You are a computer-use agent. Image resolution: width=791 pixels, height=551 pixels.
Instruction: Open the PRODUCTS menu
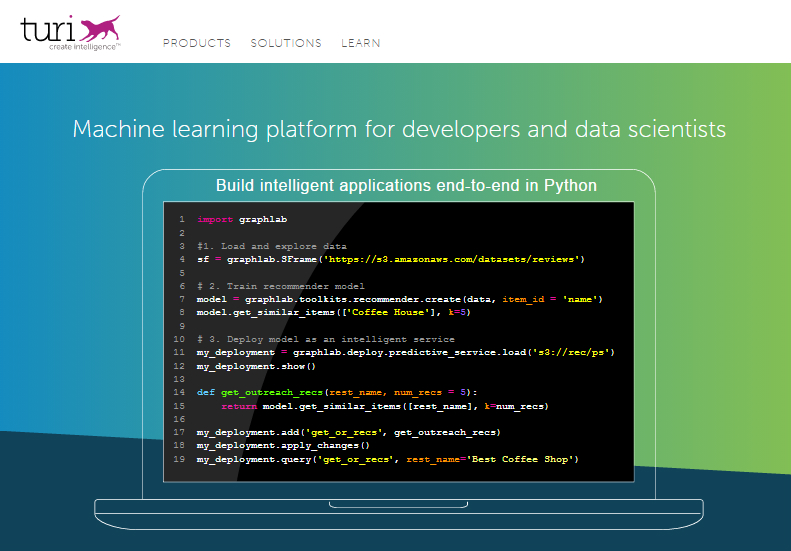[197, 43]
